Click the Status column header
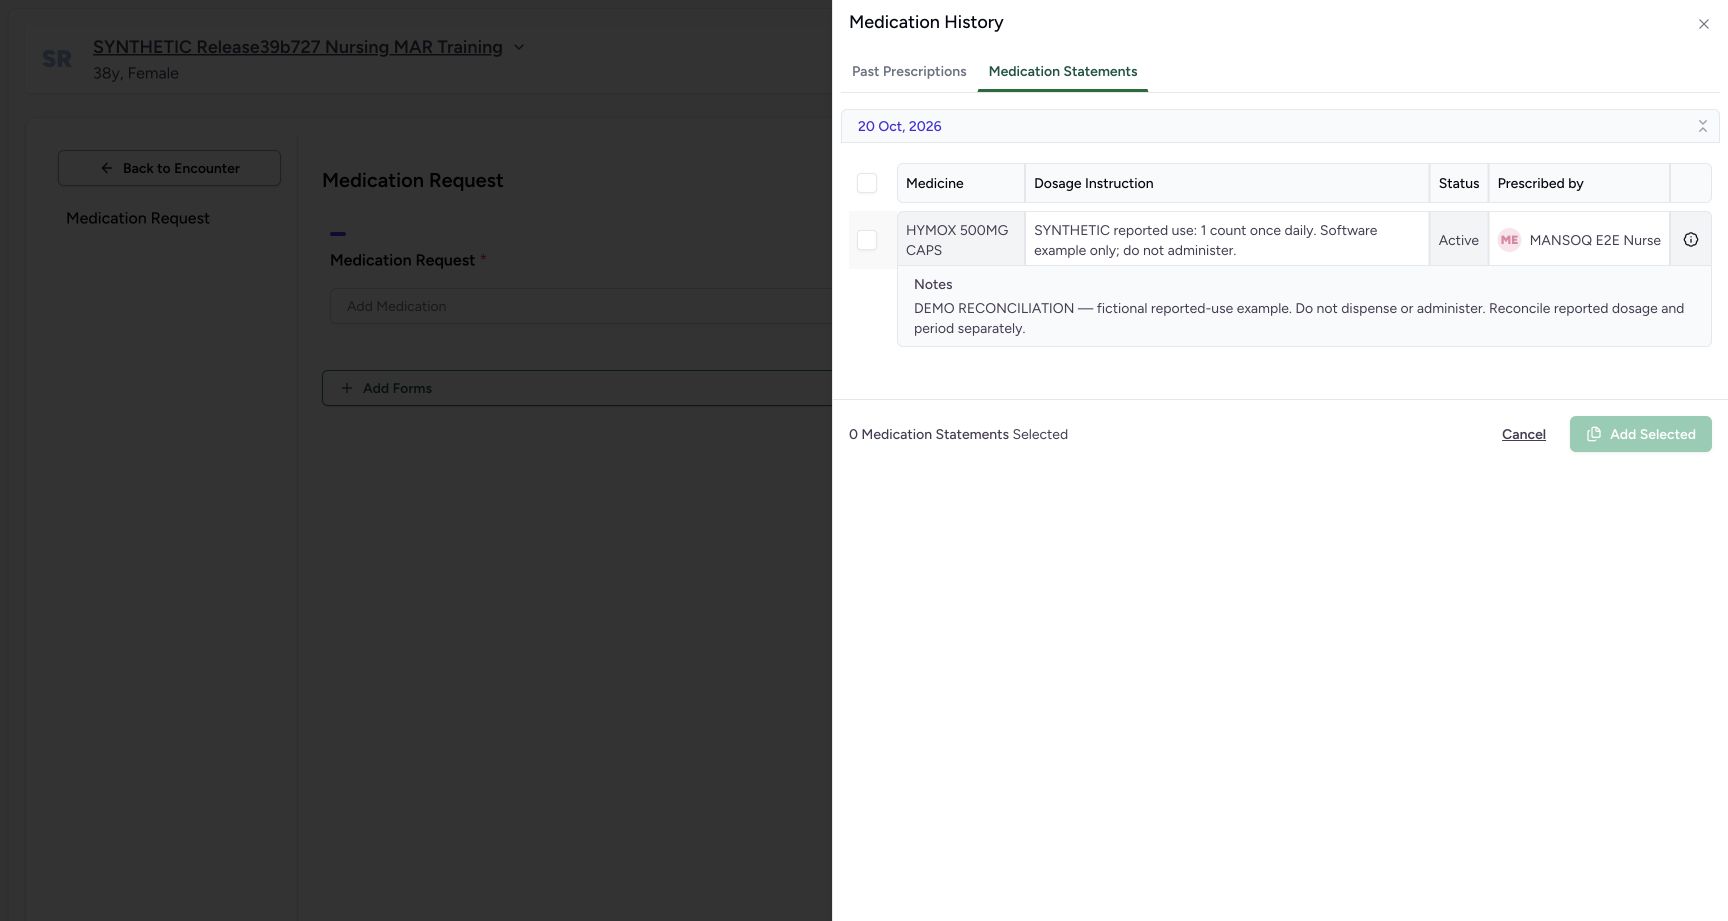 [x=1459, y=183]
